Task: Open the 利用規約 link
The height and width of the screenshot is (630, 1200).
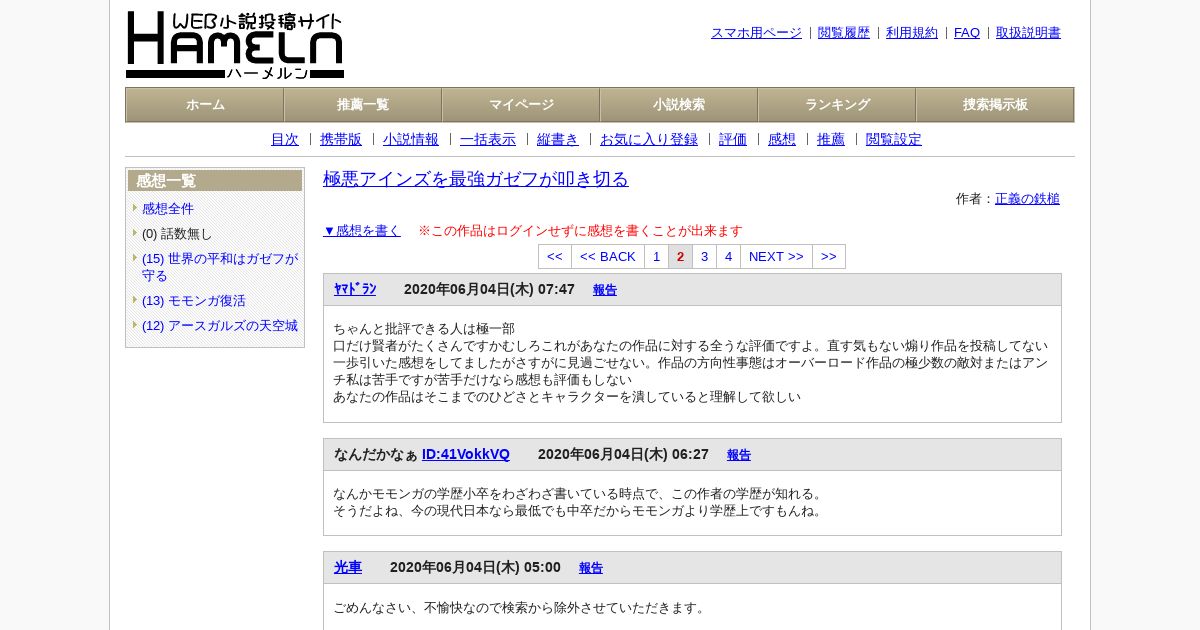Action: [912, 33]
